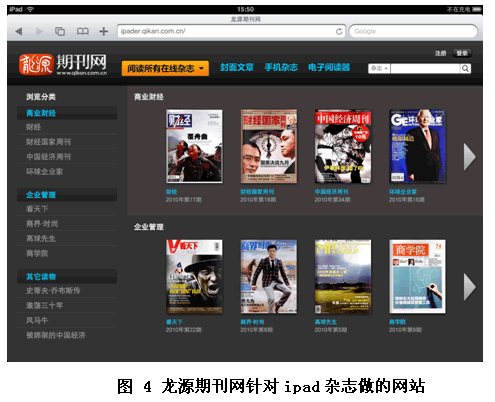Open the 财经国家周刊 cover thumbnail

(x=269, y=146)
